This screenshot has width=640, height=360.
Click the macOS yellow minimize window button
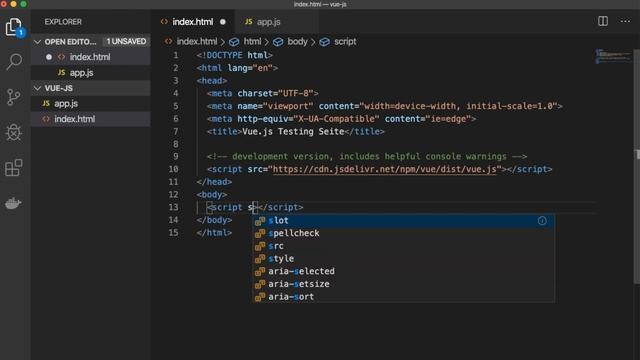point(13,4)
